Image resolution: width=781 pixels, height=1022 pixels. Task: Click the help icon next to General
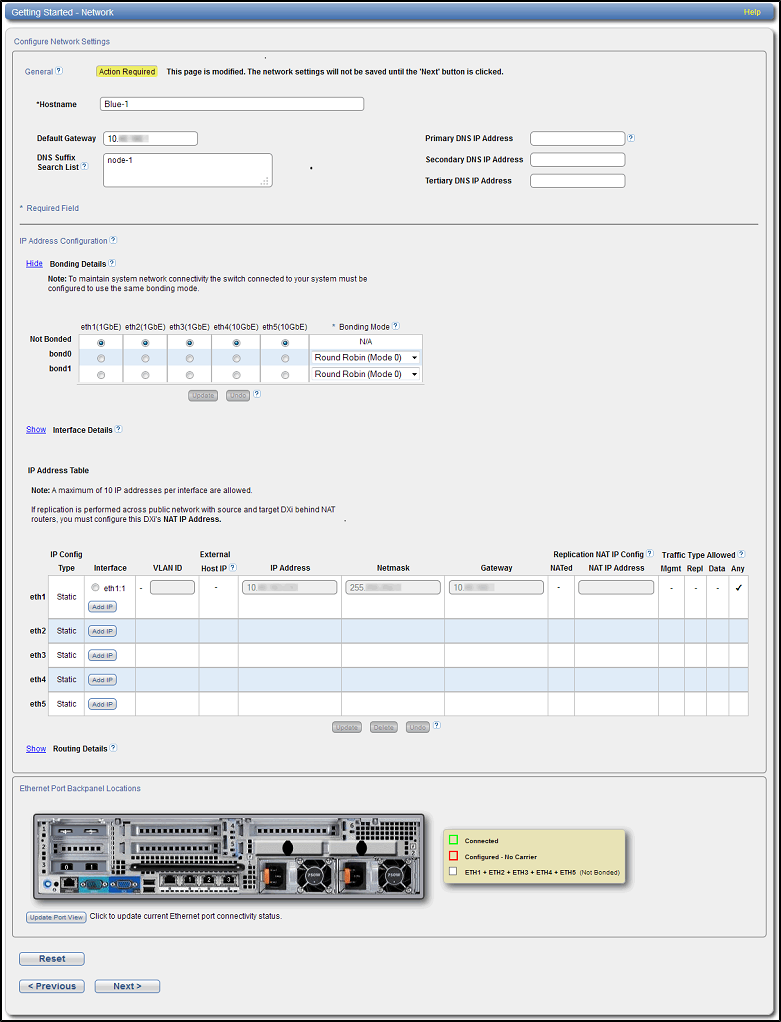point(59,71)
